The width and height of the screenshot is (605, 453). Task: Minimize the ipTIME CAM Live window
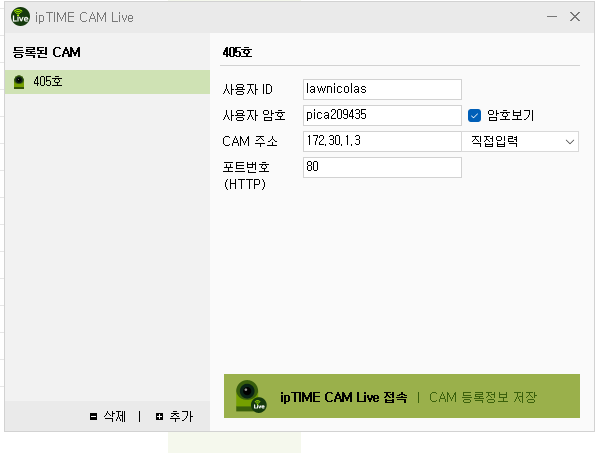pos(552,17)
